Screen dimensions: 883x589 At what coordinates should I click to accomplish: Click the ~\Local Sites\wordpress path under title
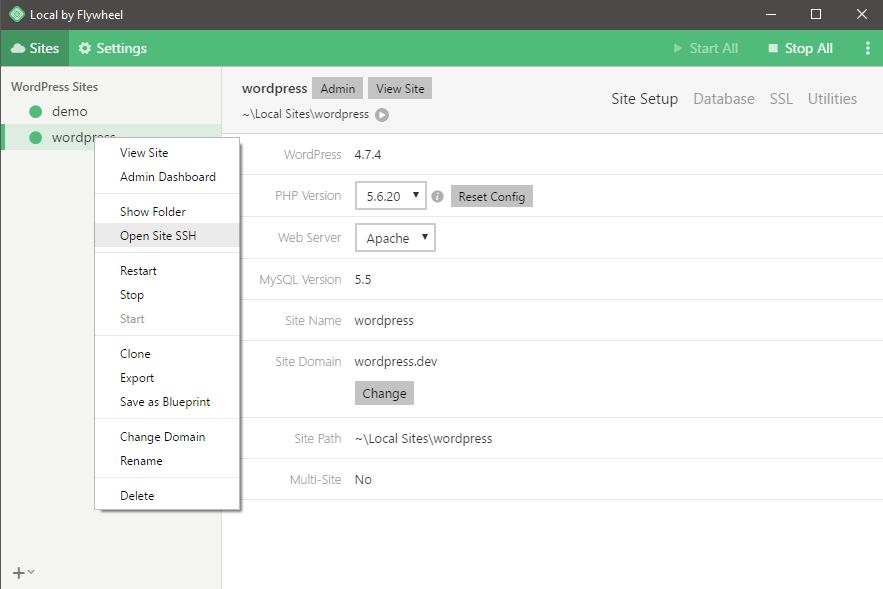click(306, 114)
